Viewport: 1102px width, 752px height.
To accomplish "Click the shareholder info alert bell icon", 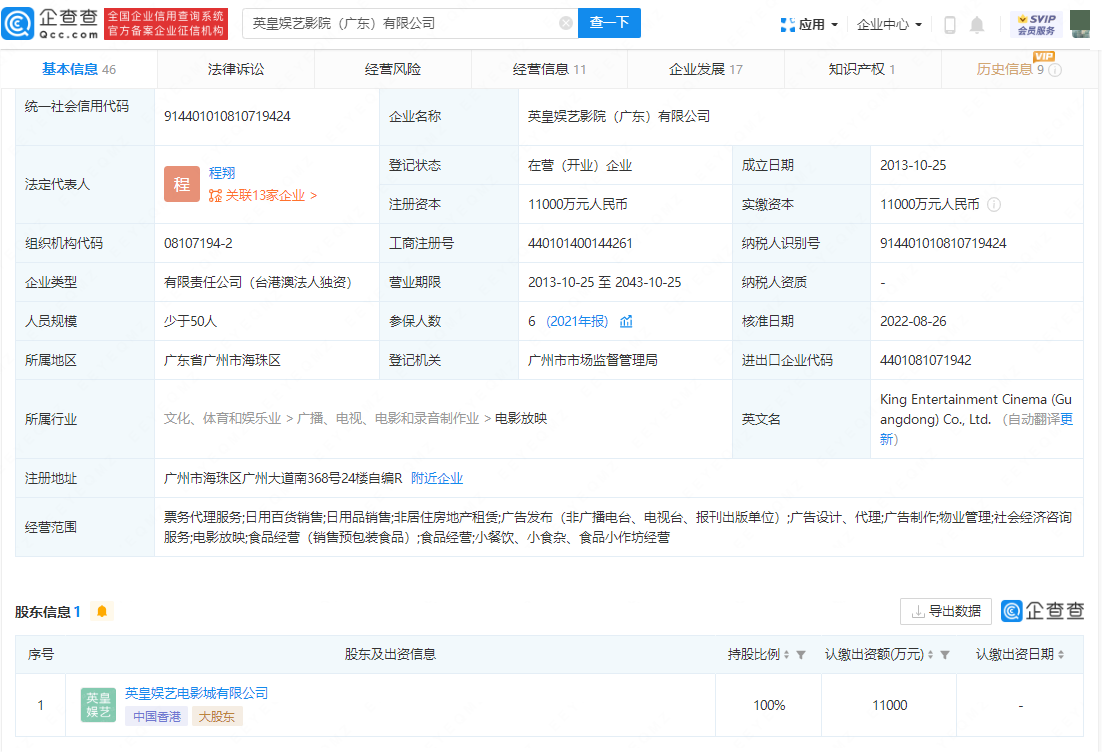I will (102, 611).
